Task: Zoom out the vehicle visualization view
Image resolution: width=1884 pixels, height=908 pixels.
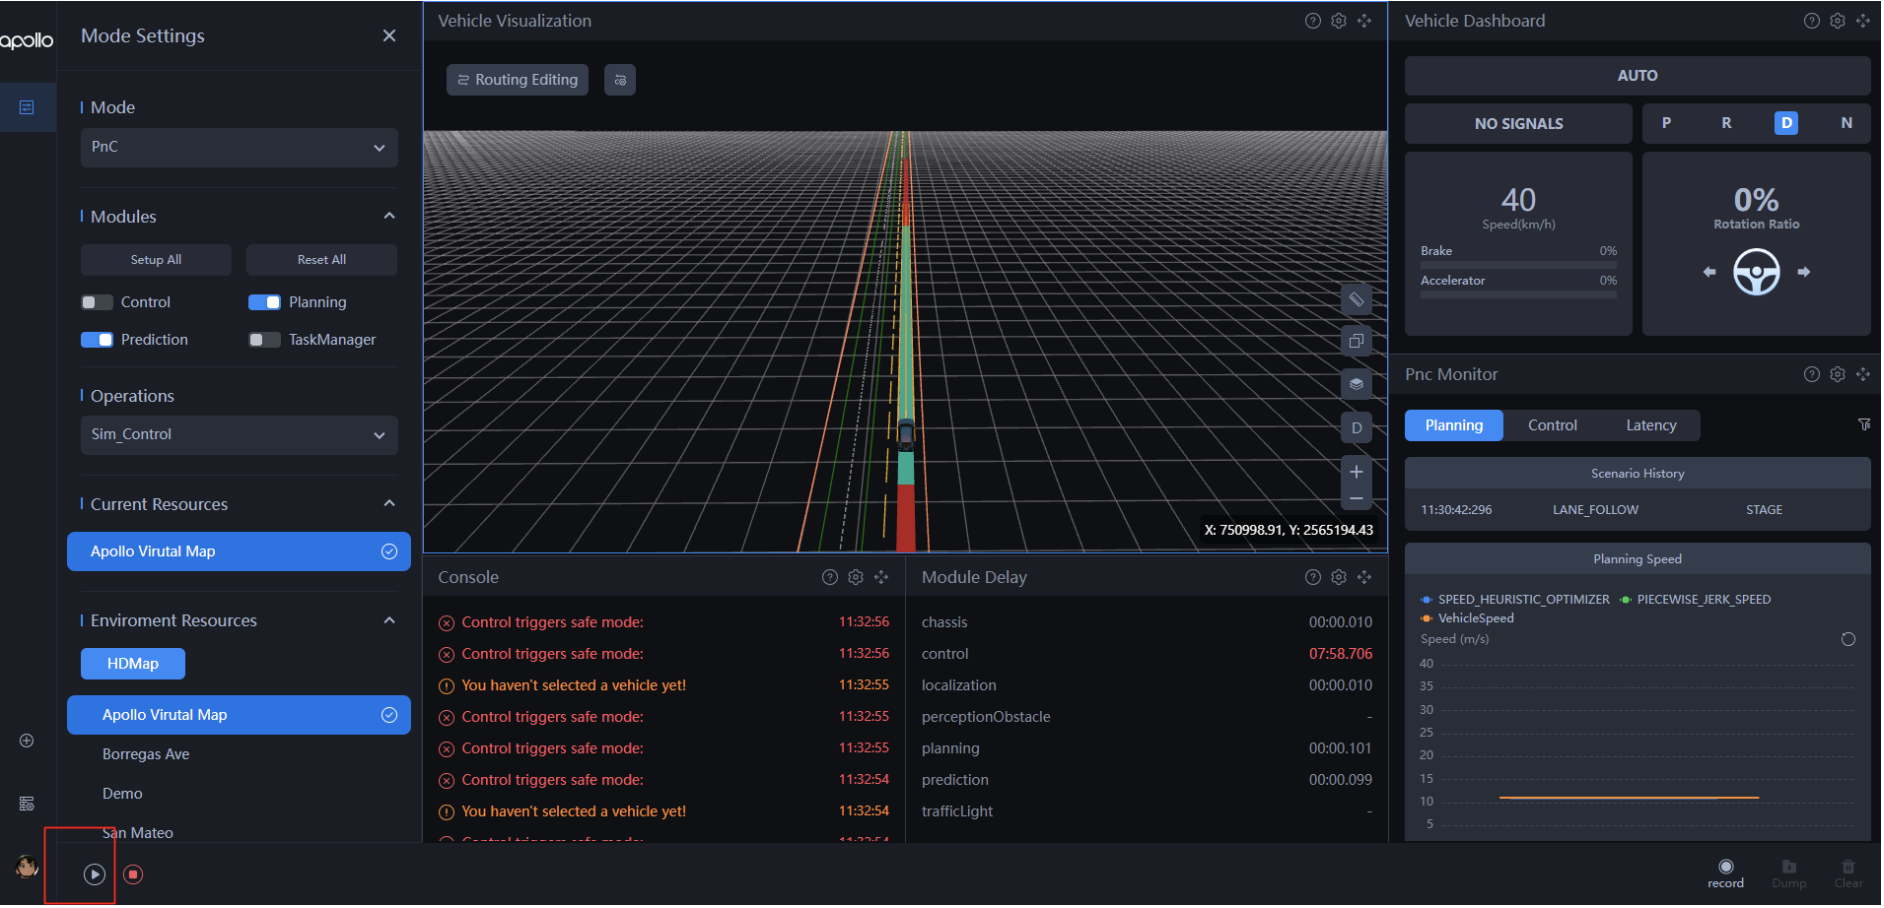Action: [1358, 499]
